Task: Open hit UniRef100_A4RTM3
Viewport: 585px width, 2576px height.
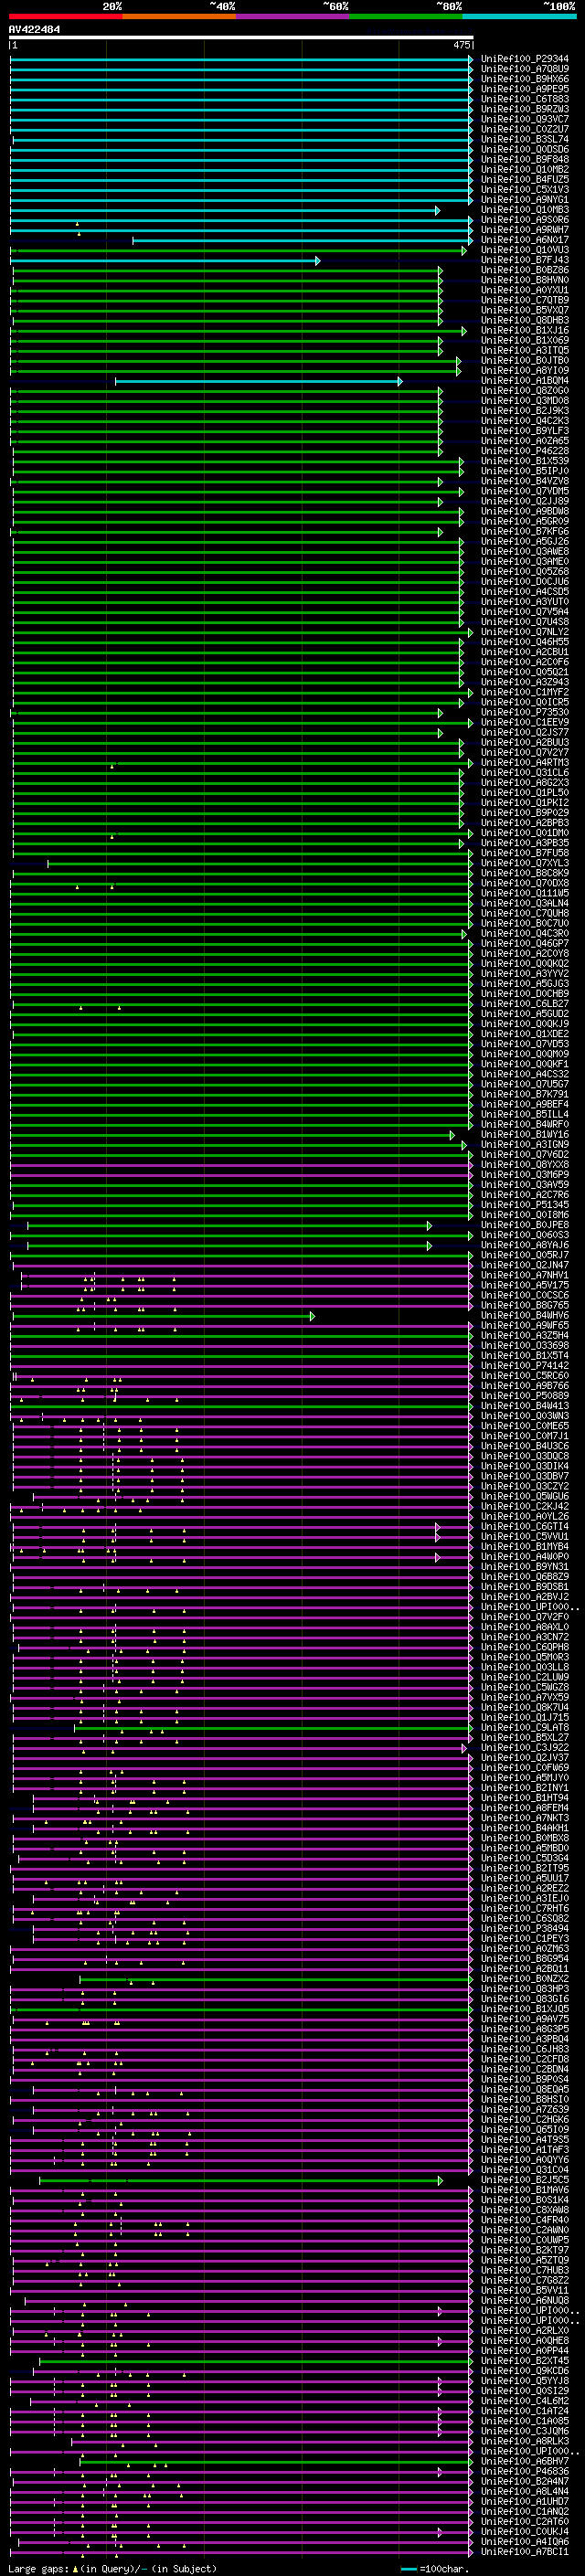Action: click(x=525, y=763)
